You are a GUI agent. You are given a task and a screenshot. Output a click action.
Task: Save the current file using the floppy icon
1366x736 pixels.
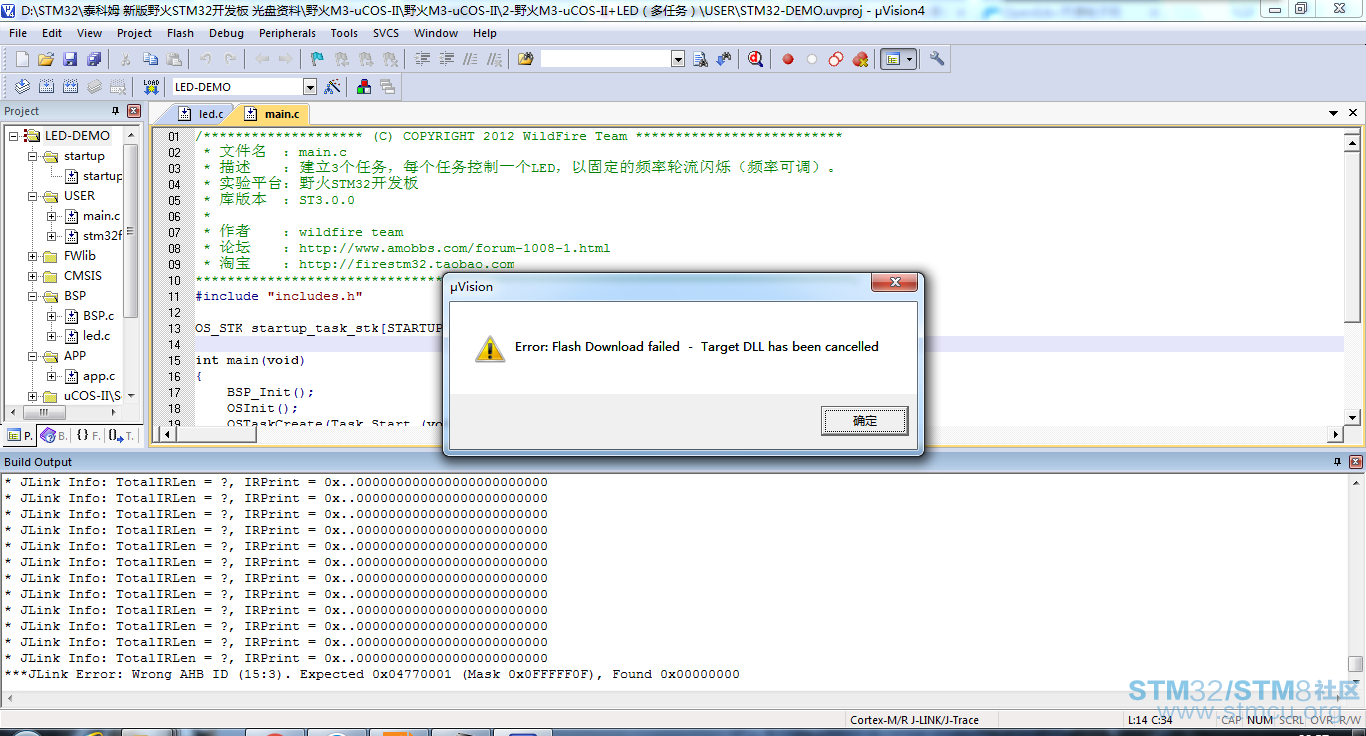(70, 60)
